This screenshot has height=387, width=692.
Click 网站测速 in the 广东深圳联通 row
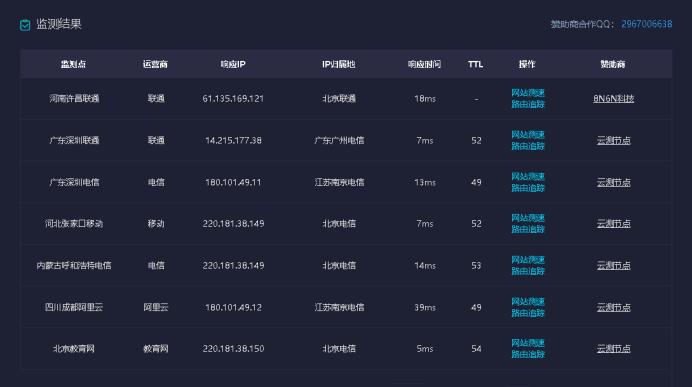(528, 135)
